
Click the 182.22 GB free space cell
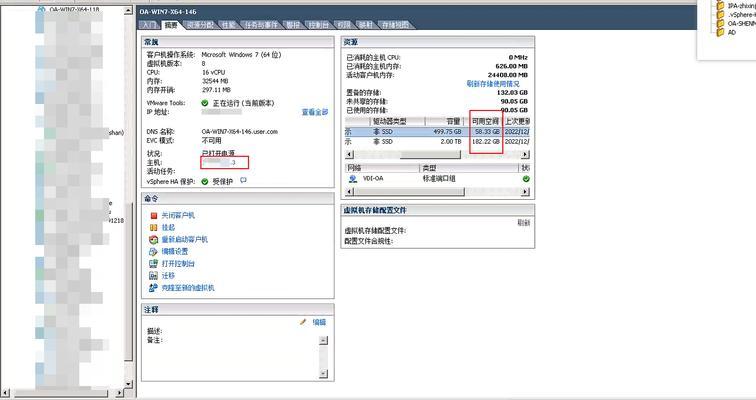click(x=486, y=142)
